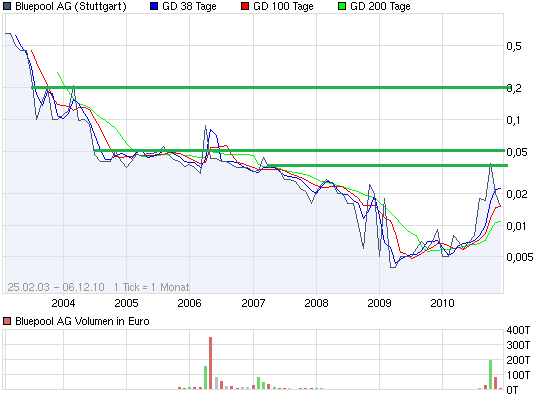Click the blue GD 38 Tage legend swatch
The height and width of the screenshot is (398, 545).
click(154, 6)
